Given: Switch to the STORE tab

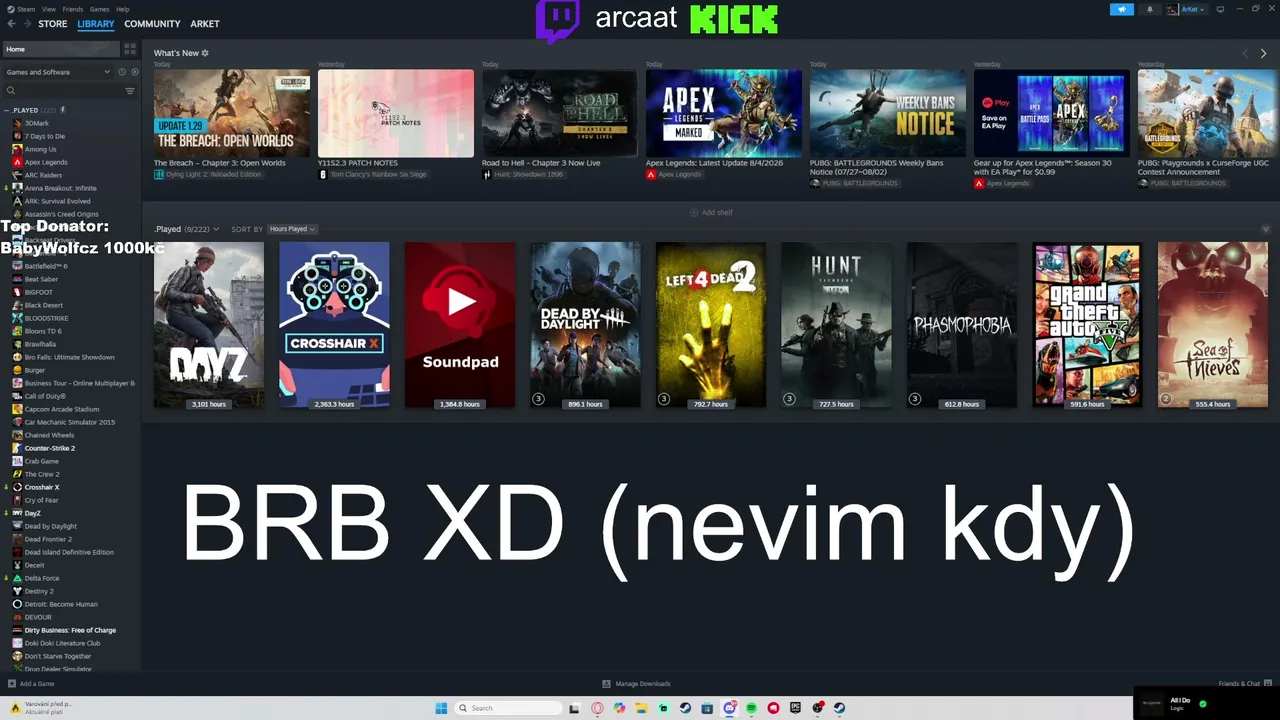Looking at the screenshot, I should click(x=53, y=24).
